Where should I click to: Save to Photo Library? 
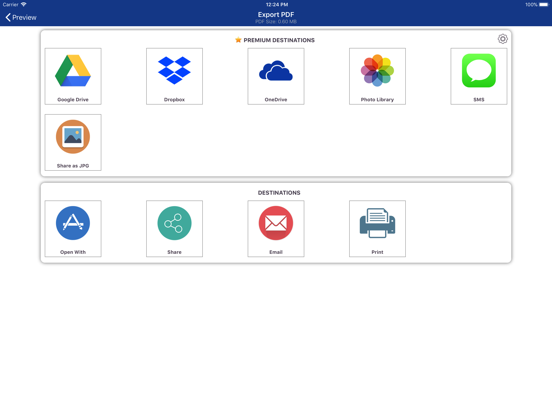pyautogui.click(x=377, y=76)
